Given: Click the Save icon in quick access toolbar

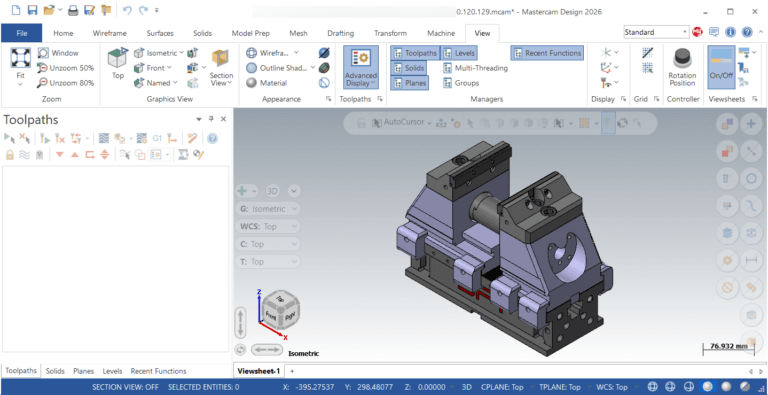Looking at the screenshot, I should point(32,10).
